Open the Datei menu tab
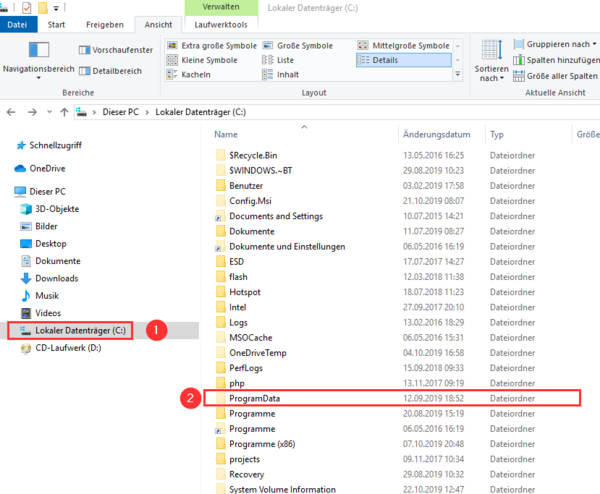Image resolution: width=600 pixels, height=494 pixels. tap(17, 24)
